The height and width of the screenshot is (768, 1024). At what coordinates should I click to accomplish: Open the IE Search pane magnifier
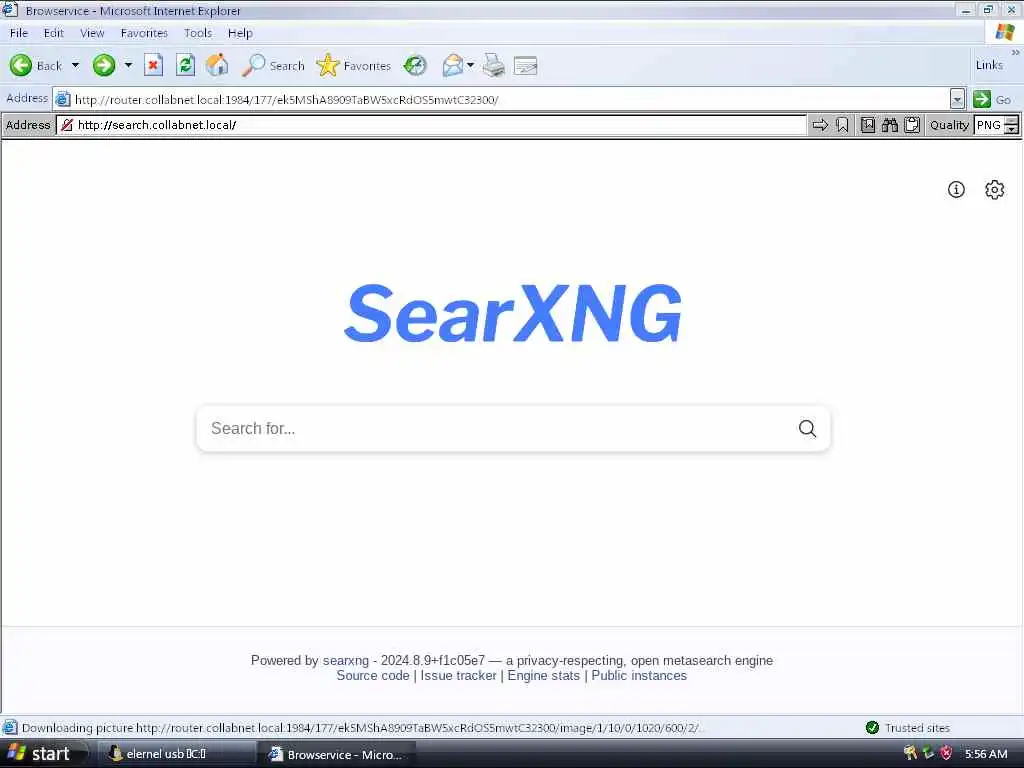(273, 65)
